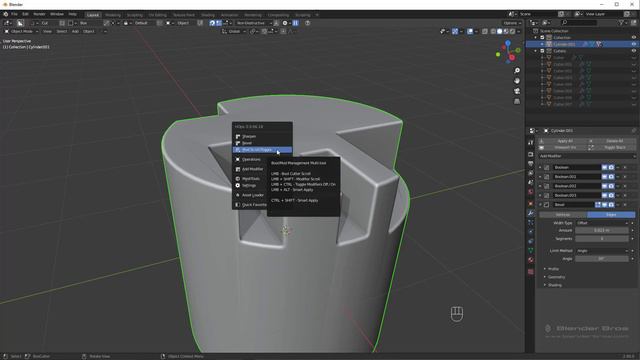Click the hand pan view icon
Screen dimensions: 640x360
(x=517, y=81)
